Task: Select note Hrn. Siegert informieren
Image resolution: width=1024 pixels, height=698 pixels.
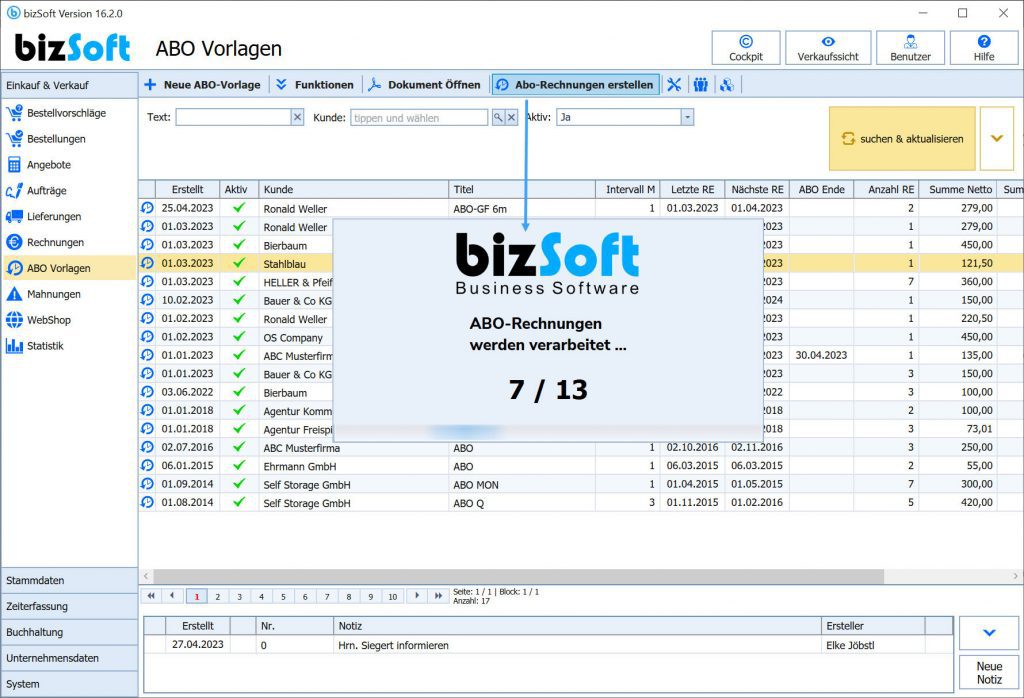Action: [548, 645]
